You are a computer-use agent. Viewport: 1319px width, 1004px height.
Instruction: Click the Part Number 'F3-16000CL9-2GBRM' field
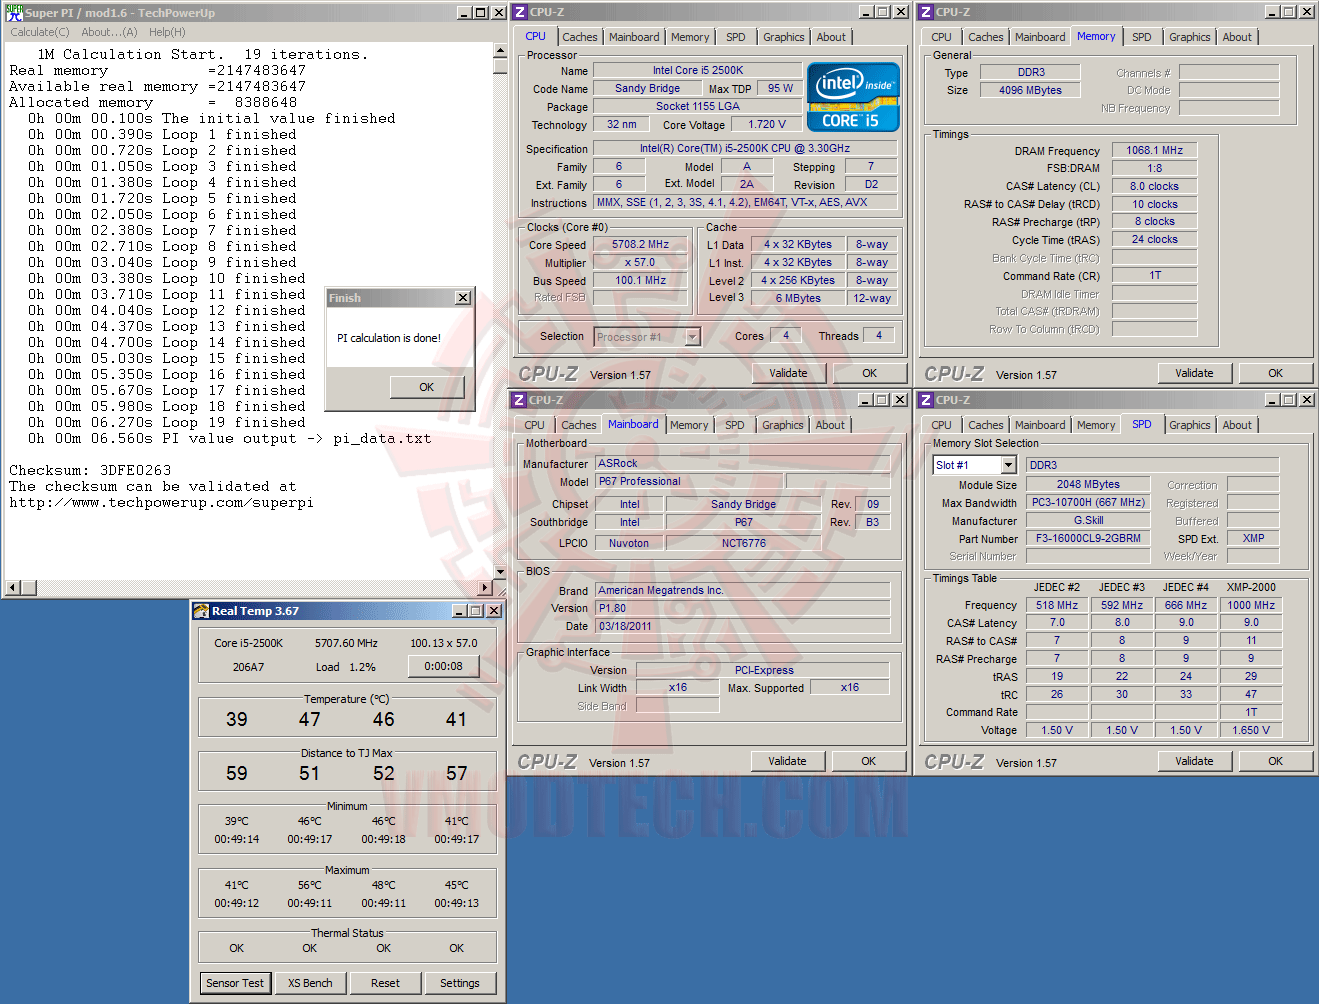click(1088, 538)
